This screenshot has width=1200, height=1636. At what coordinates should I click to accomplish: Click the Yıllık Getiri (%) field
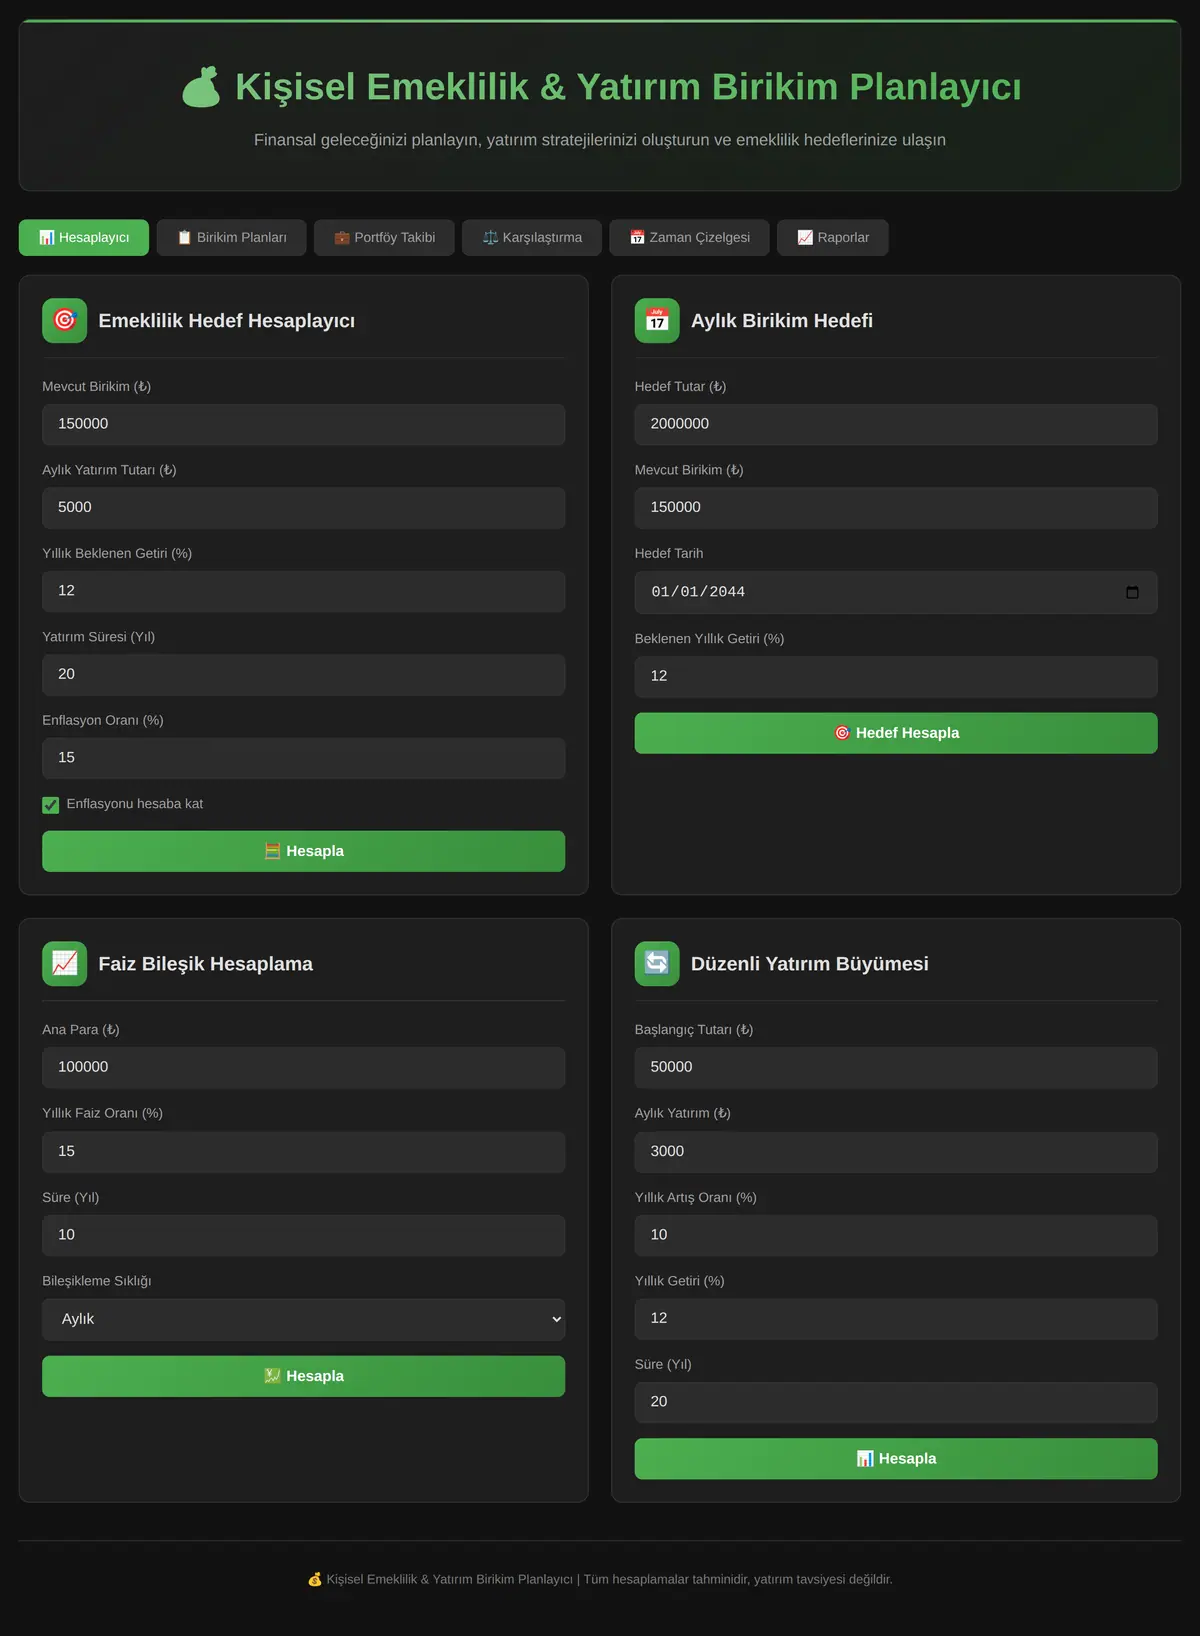click(896, 1319)
